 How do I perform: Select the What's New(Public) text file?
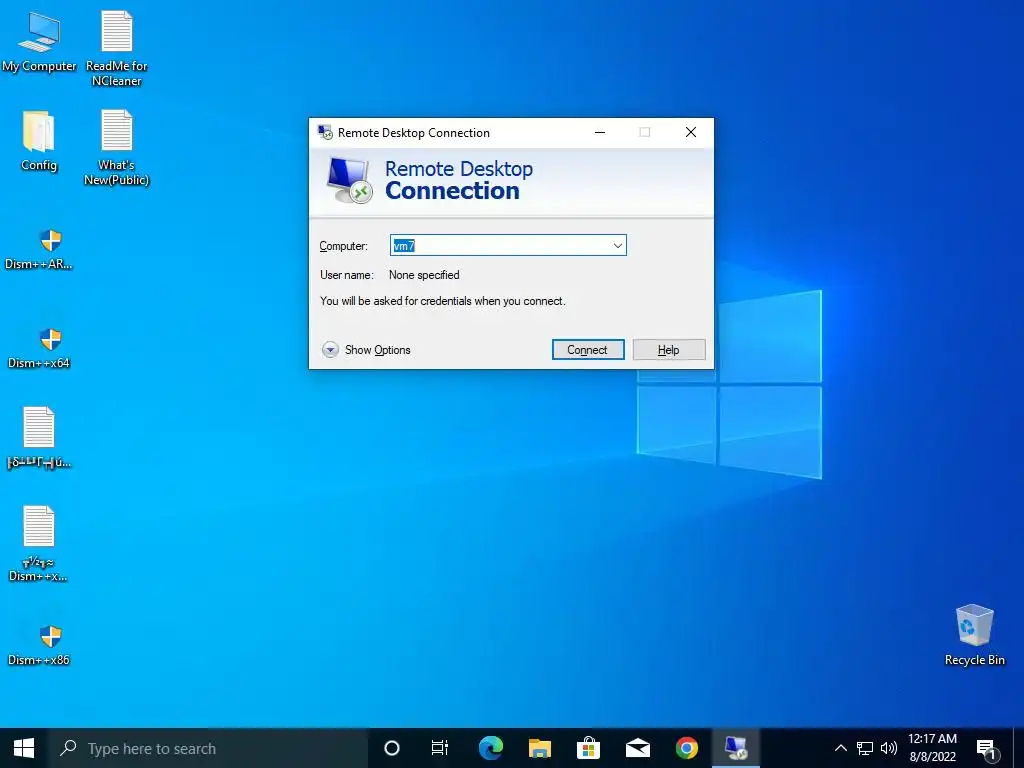[116, 148]
